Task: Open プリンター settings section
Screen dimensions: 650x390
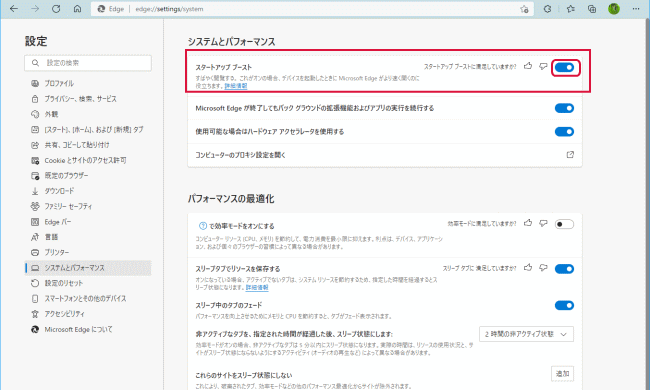Action: 88,252
